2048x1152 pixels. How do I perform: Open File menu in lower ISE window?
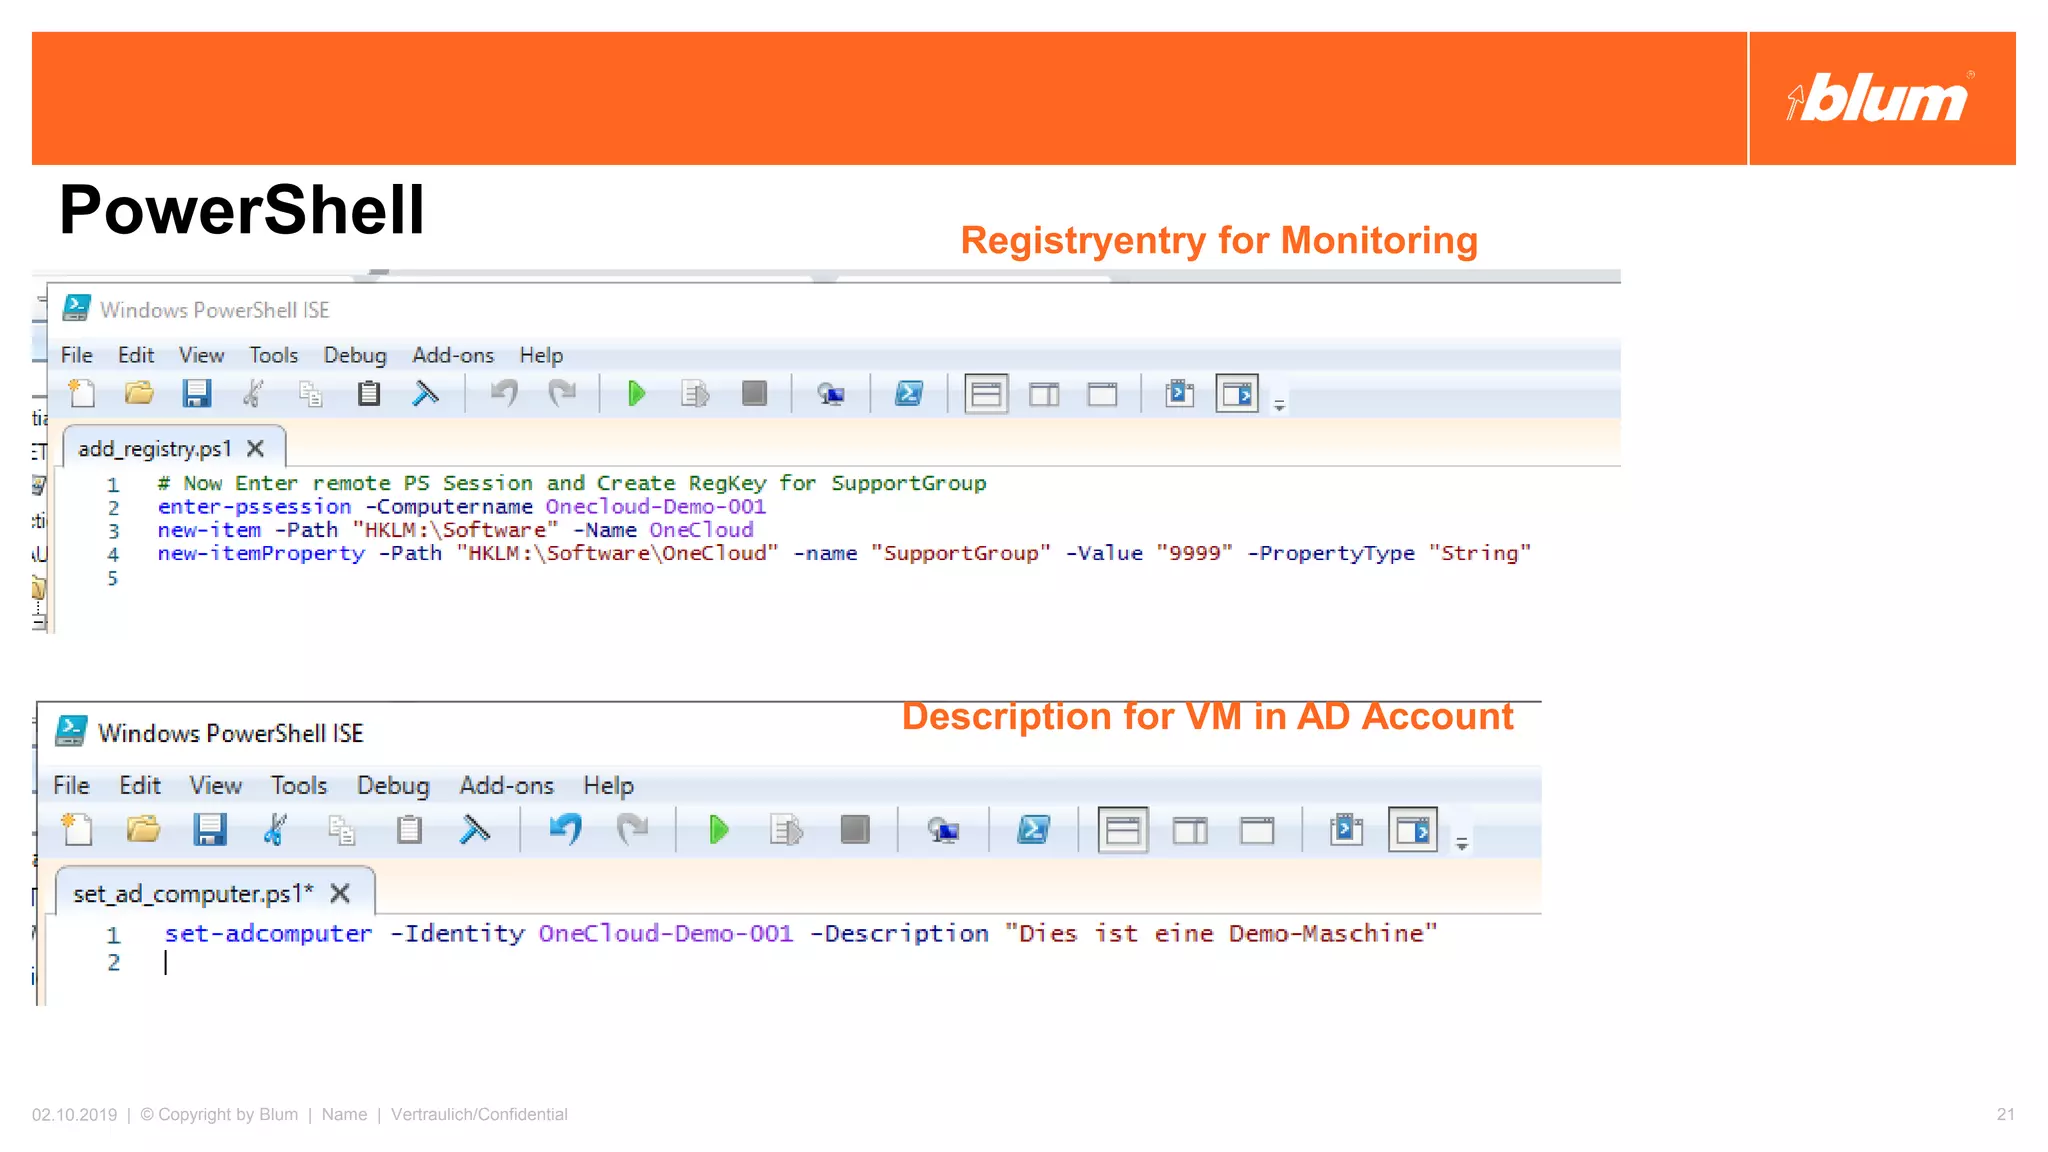(71, 785)
